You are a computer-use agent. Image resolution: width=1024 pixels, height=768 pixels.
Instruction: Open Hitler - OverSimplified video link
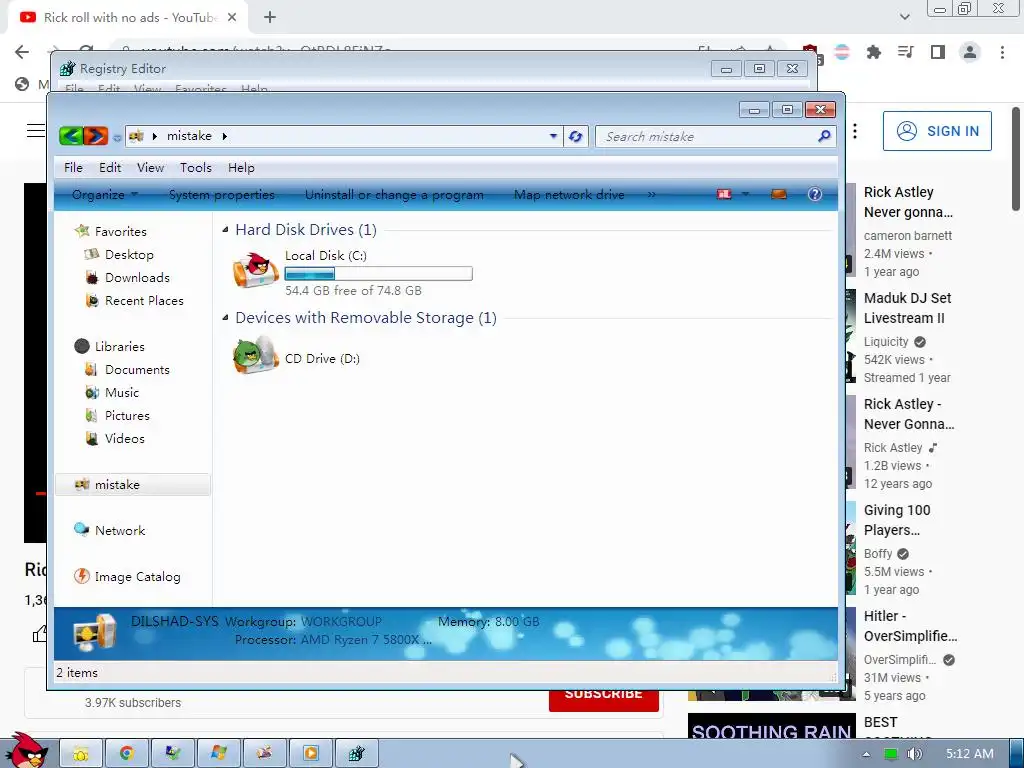click(x=910, y=626)
